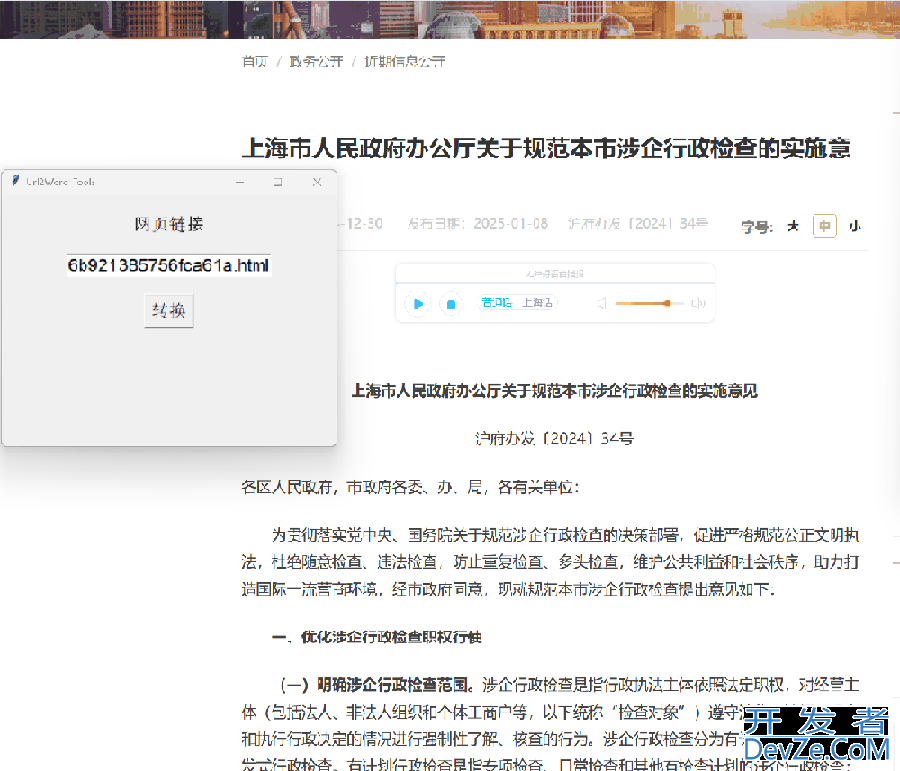Click the 网页链接 URL input field

[x=169, y=265]
